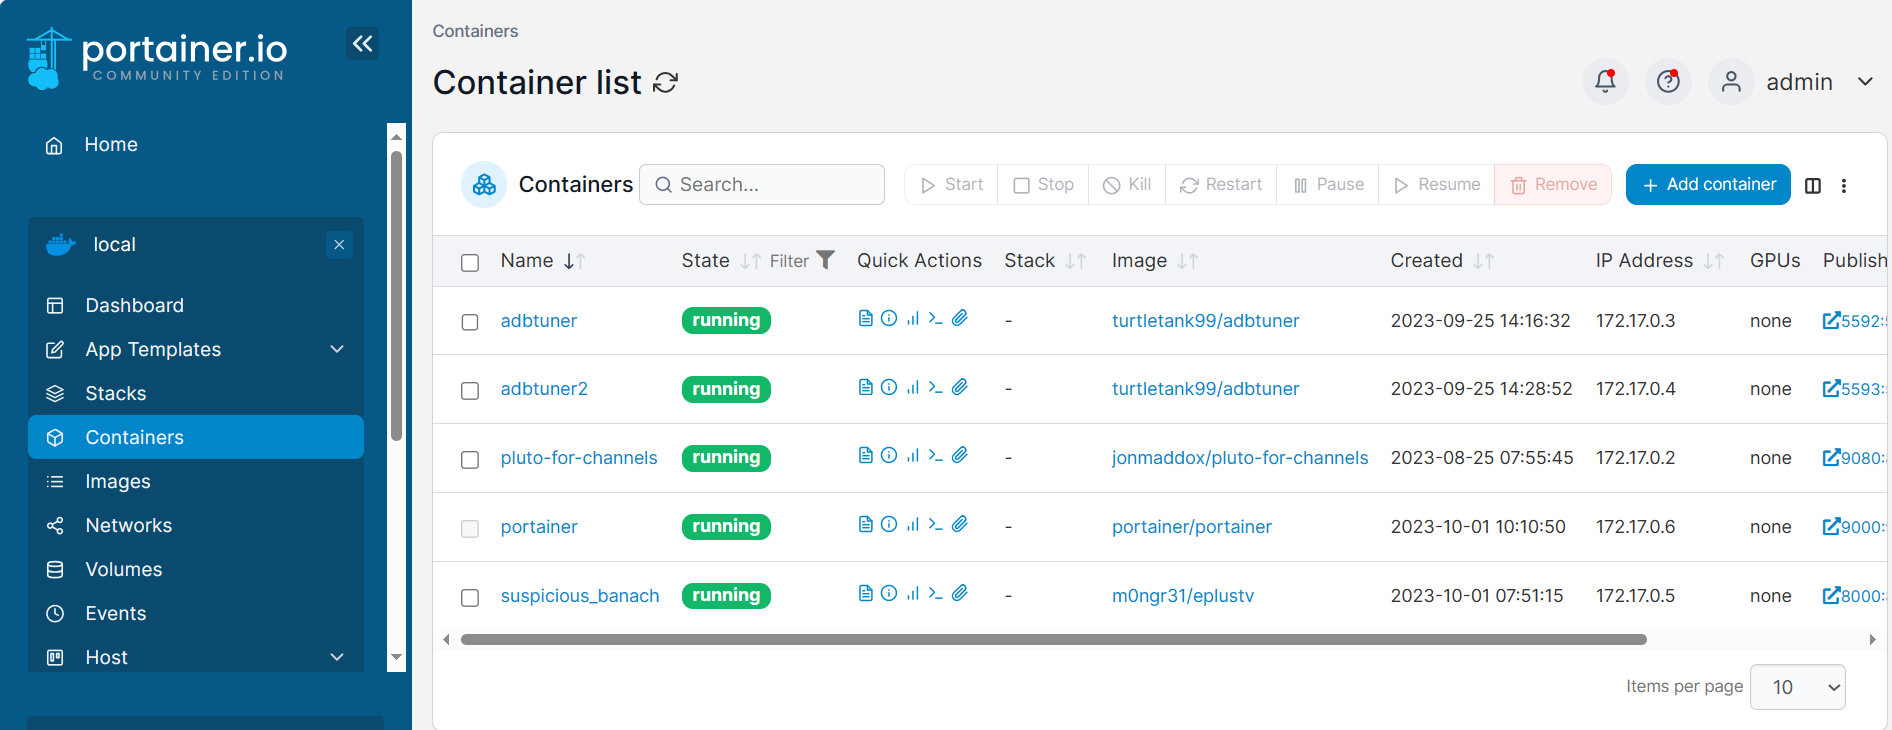Open the table column settings icon
The width and height of the screenshot is (1892, 730).
pyautogui.click(x=1812, y=185)
